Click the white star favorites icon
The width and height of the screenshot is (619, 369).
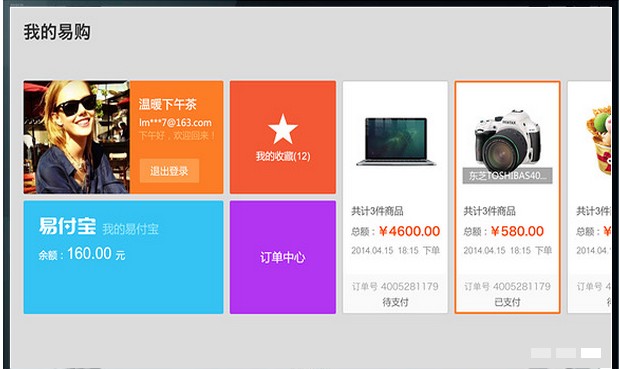coord(283,129)
